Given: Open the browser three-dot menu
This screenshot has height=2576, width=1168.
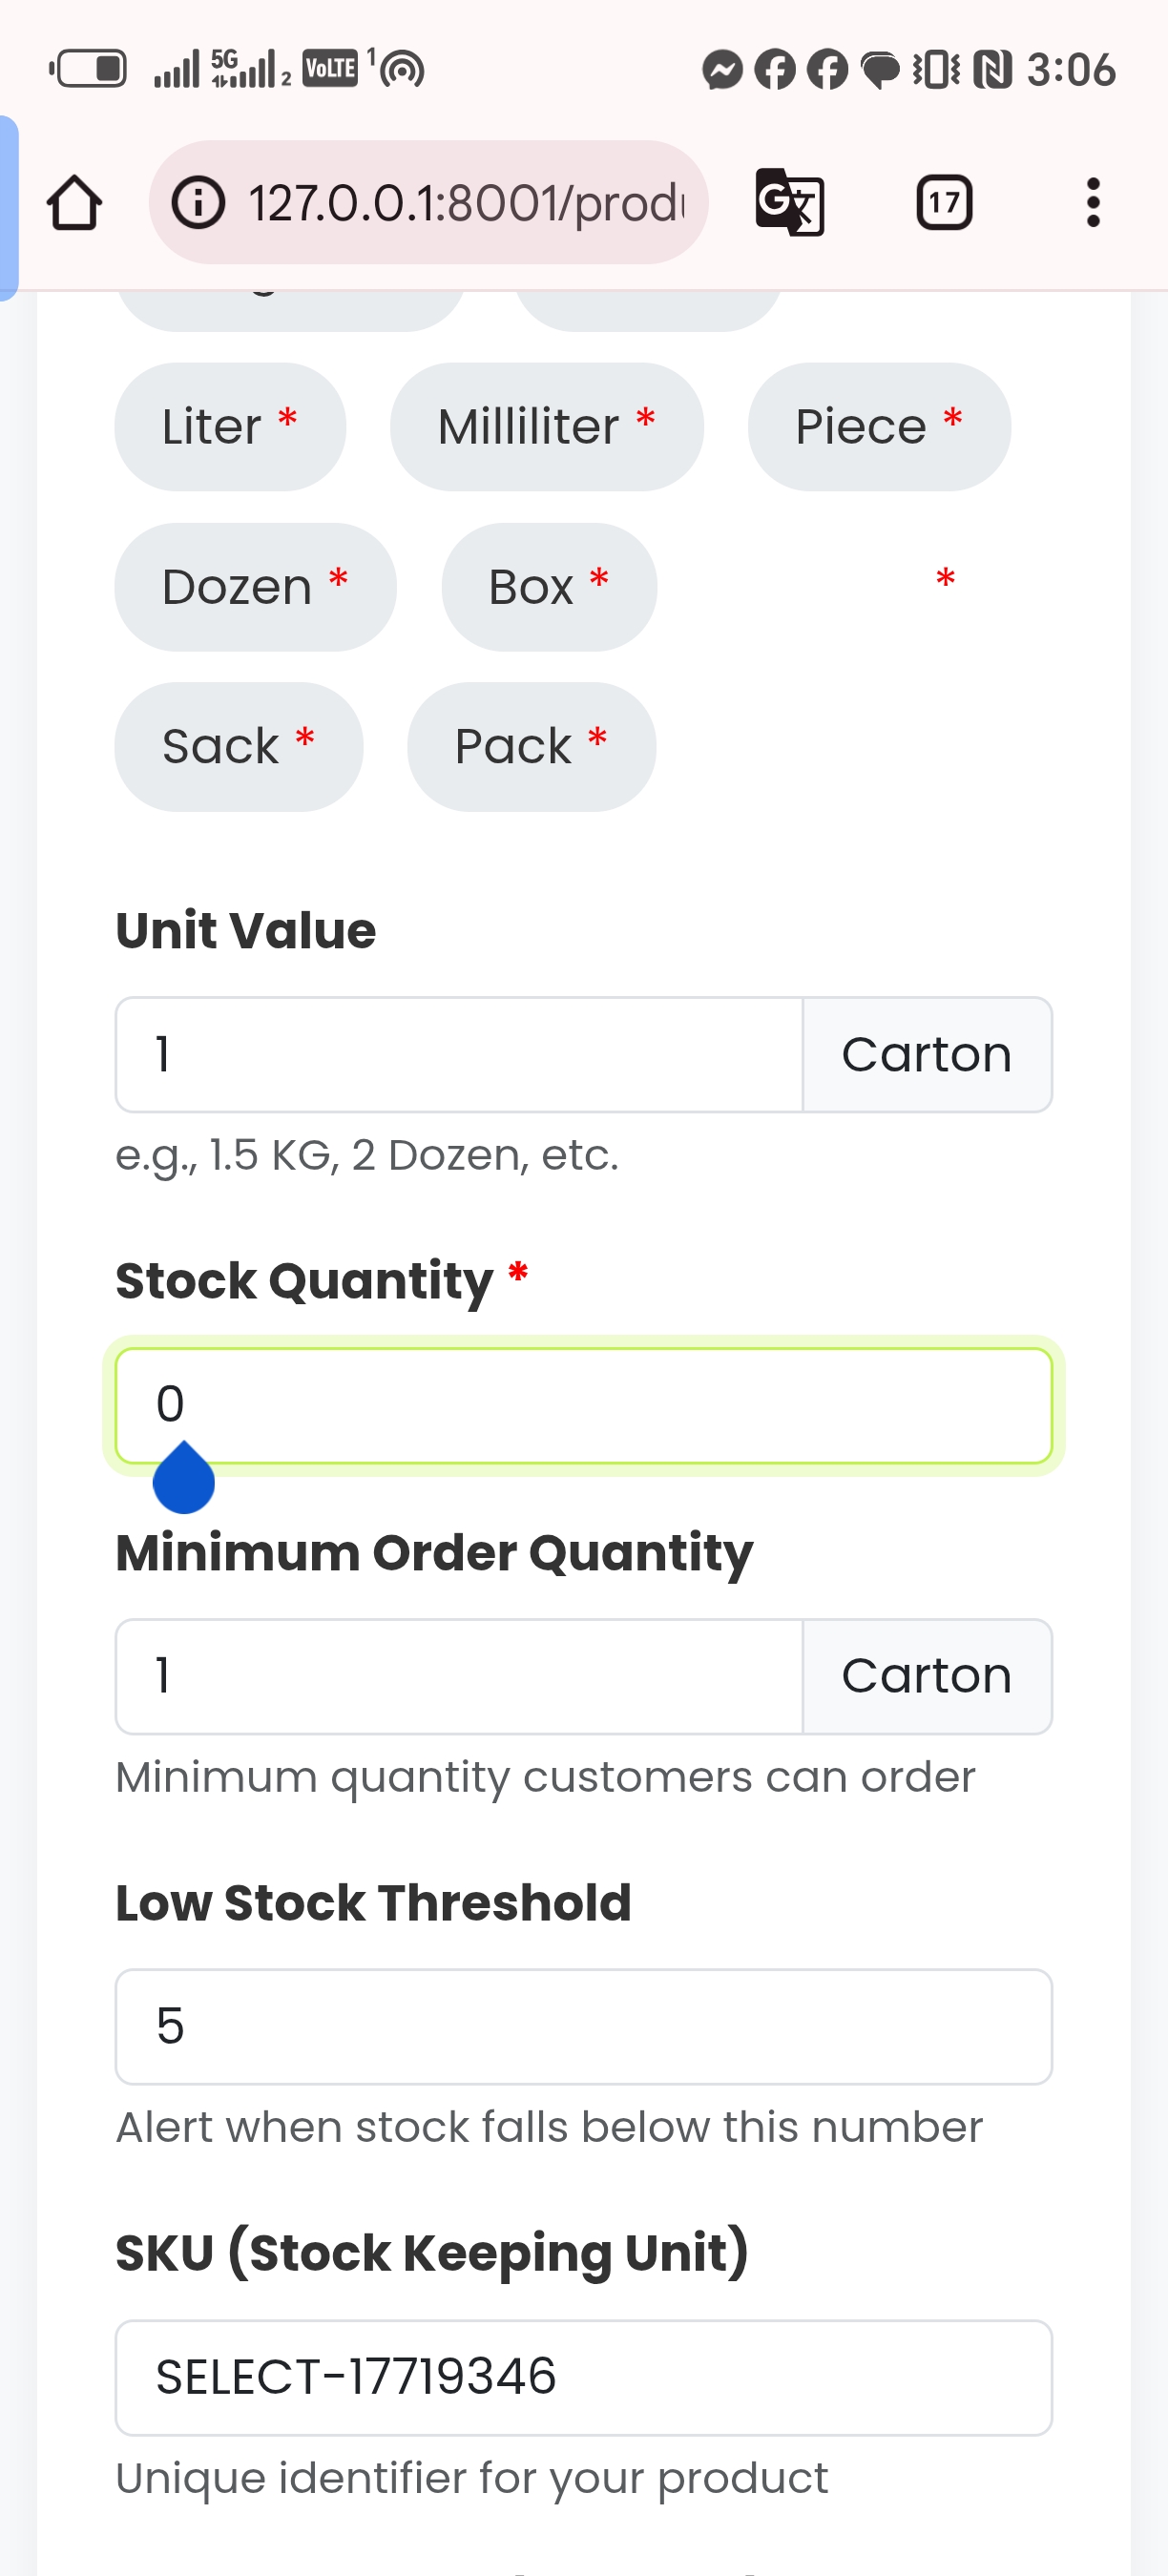Looking at the screenshot, I should click(x=1093, y=203).
